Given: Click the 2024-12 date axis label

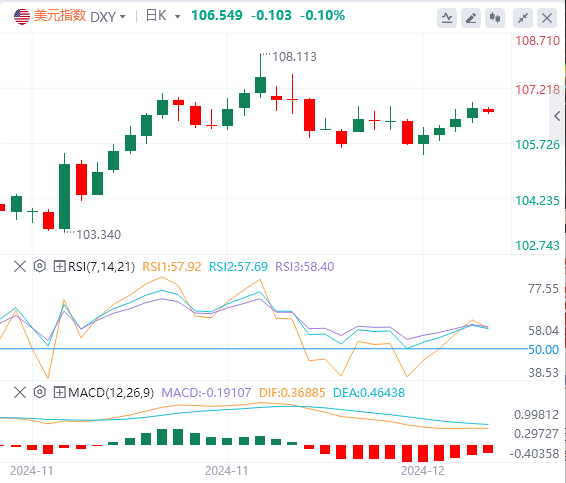Looking at the screenshot, I should coord(423,471).
